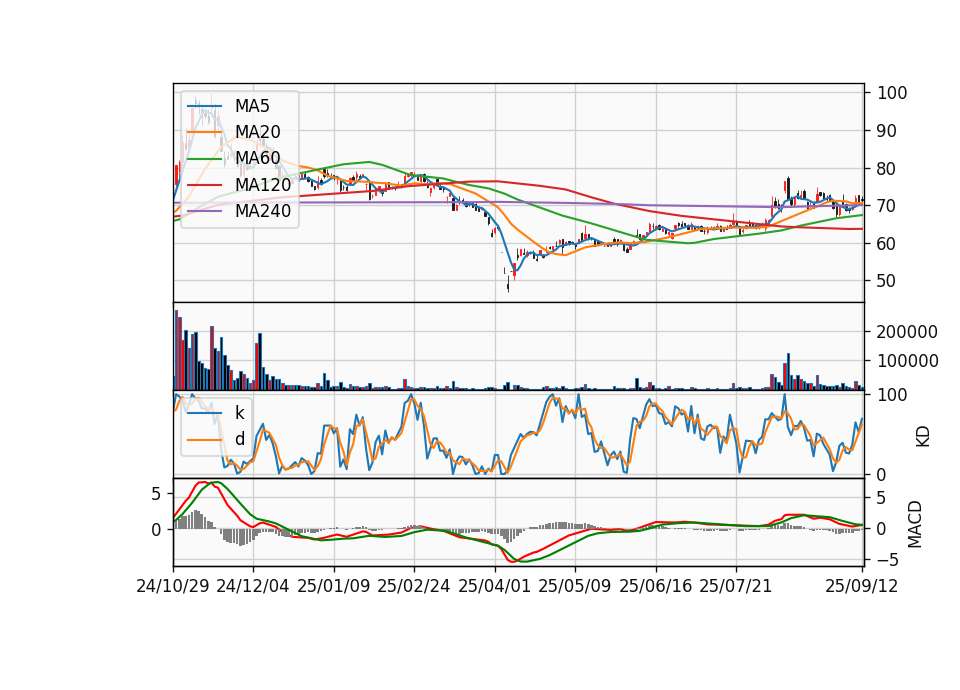
Task: Click the k legend label in KD panel
Action: 239,413
